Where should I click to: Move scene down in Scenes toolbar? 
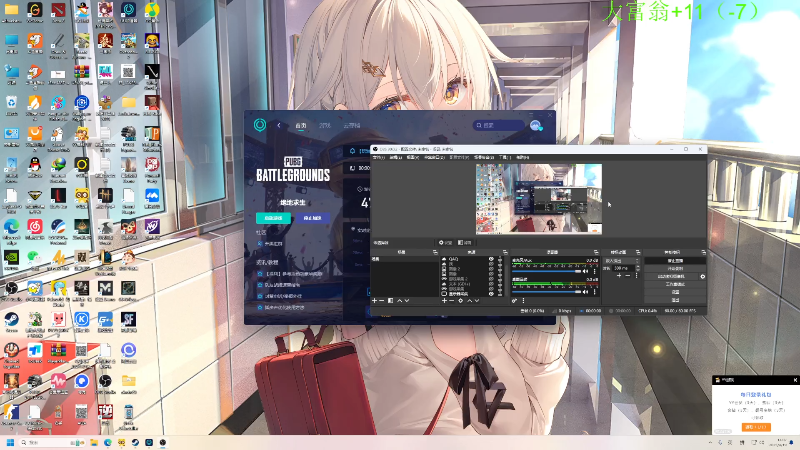tap(407, 301)
